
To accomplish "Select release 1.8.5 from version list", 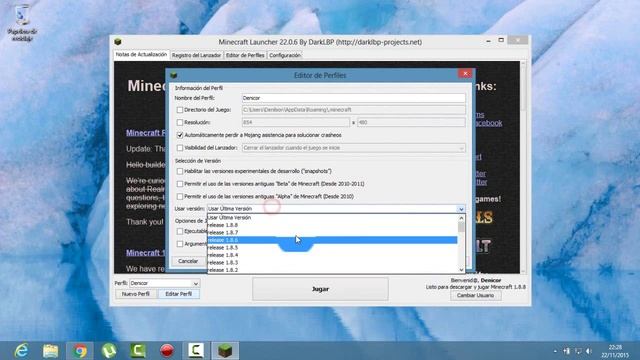I will click(x=332, y=247).
